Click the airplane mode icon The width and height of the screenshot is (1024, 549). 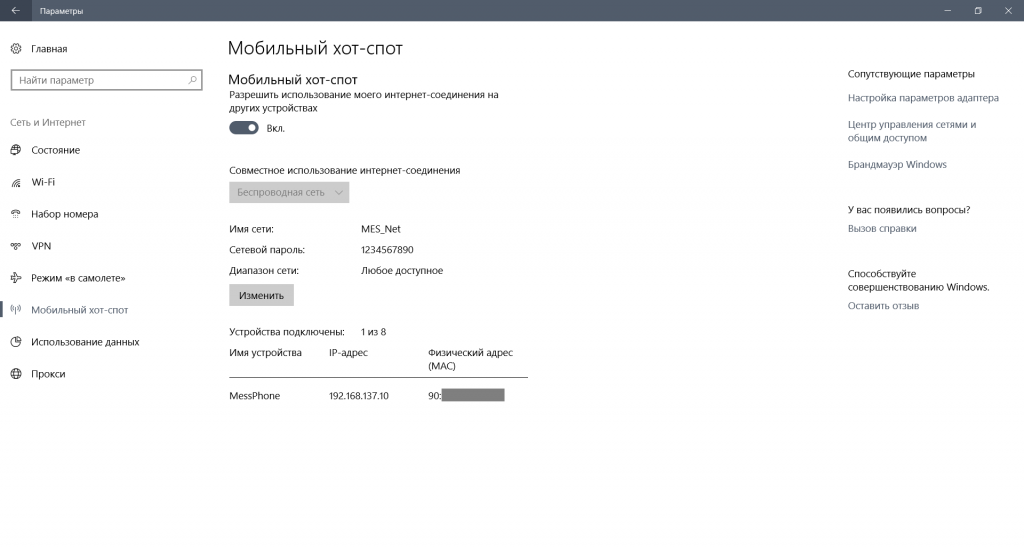click(x=16, y=277)
